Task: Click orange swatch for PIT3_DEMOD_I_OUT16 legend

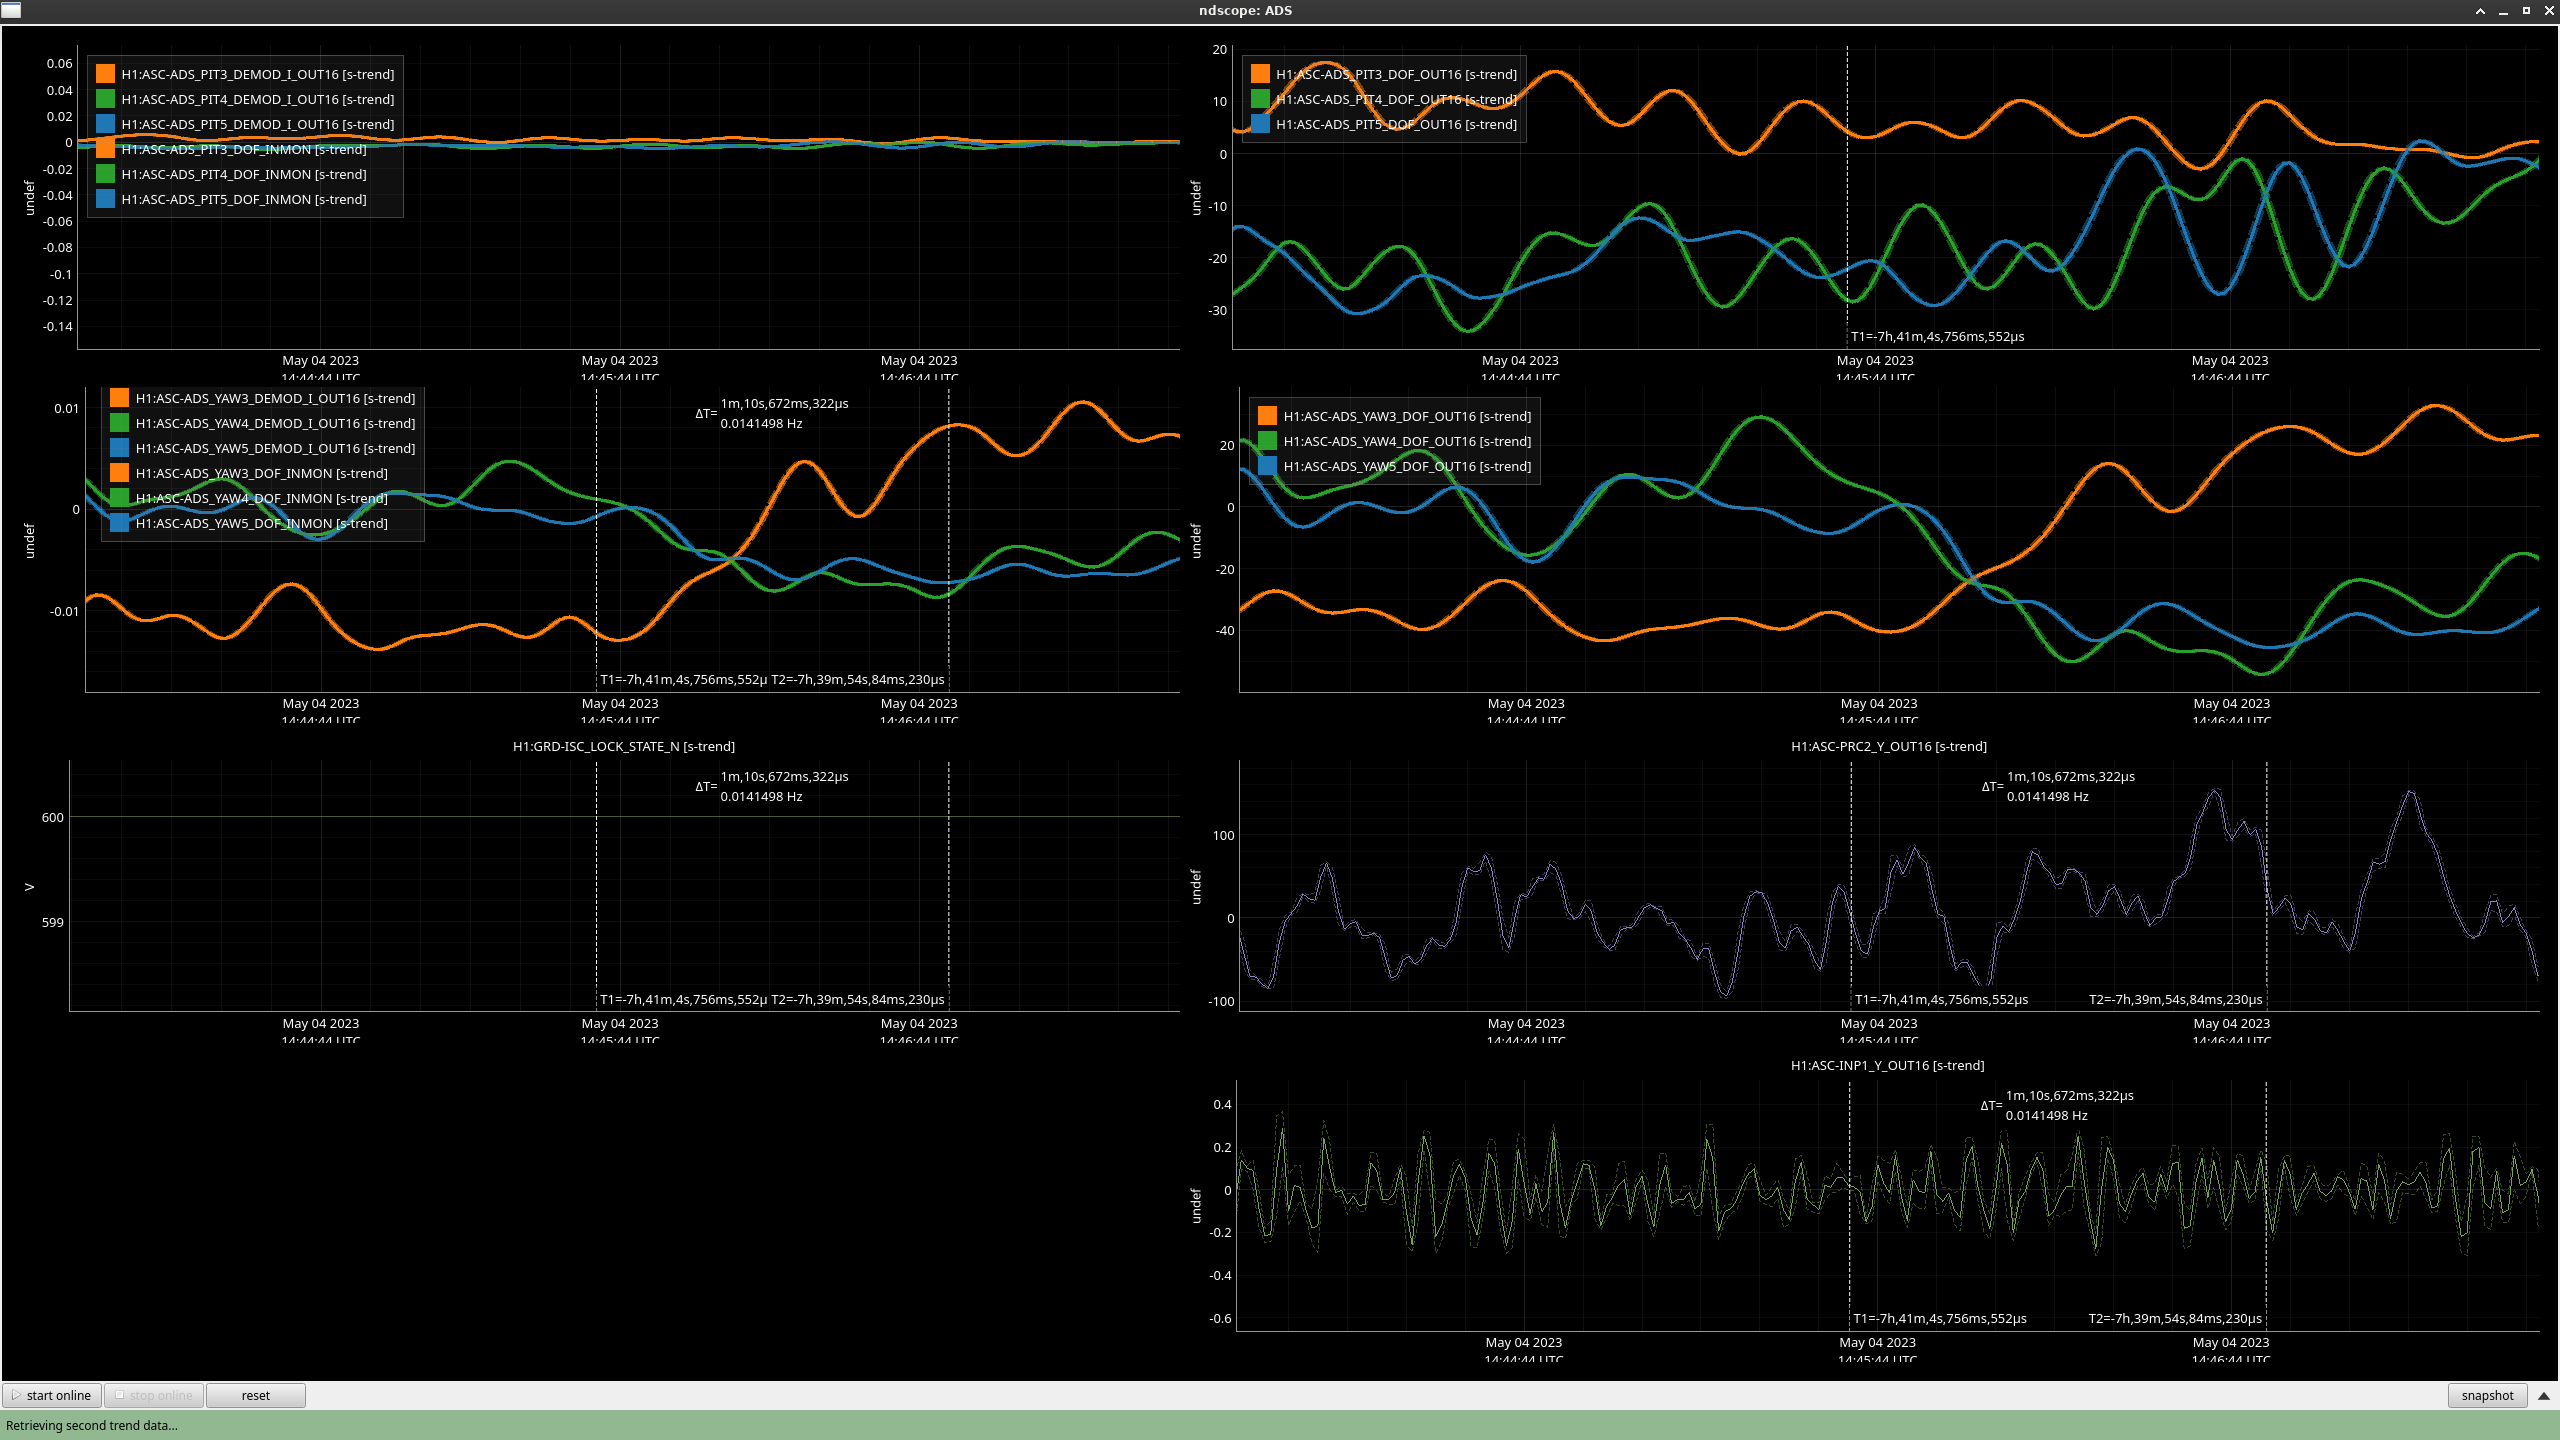Action: tap(105, 74)
